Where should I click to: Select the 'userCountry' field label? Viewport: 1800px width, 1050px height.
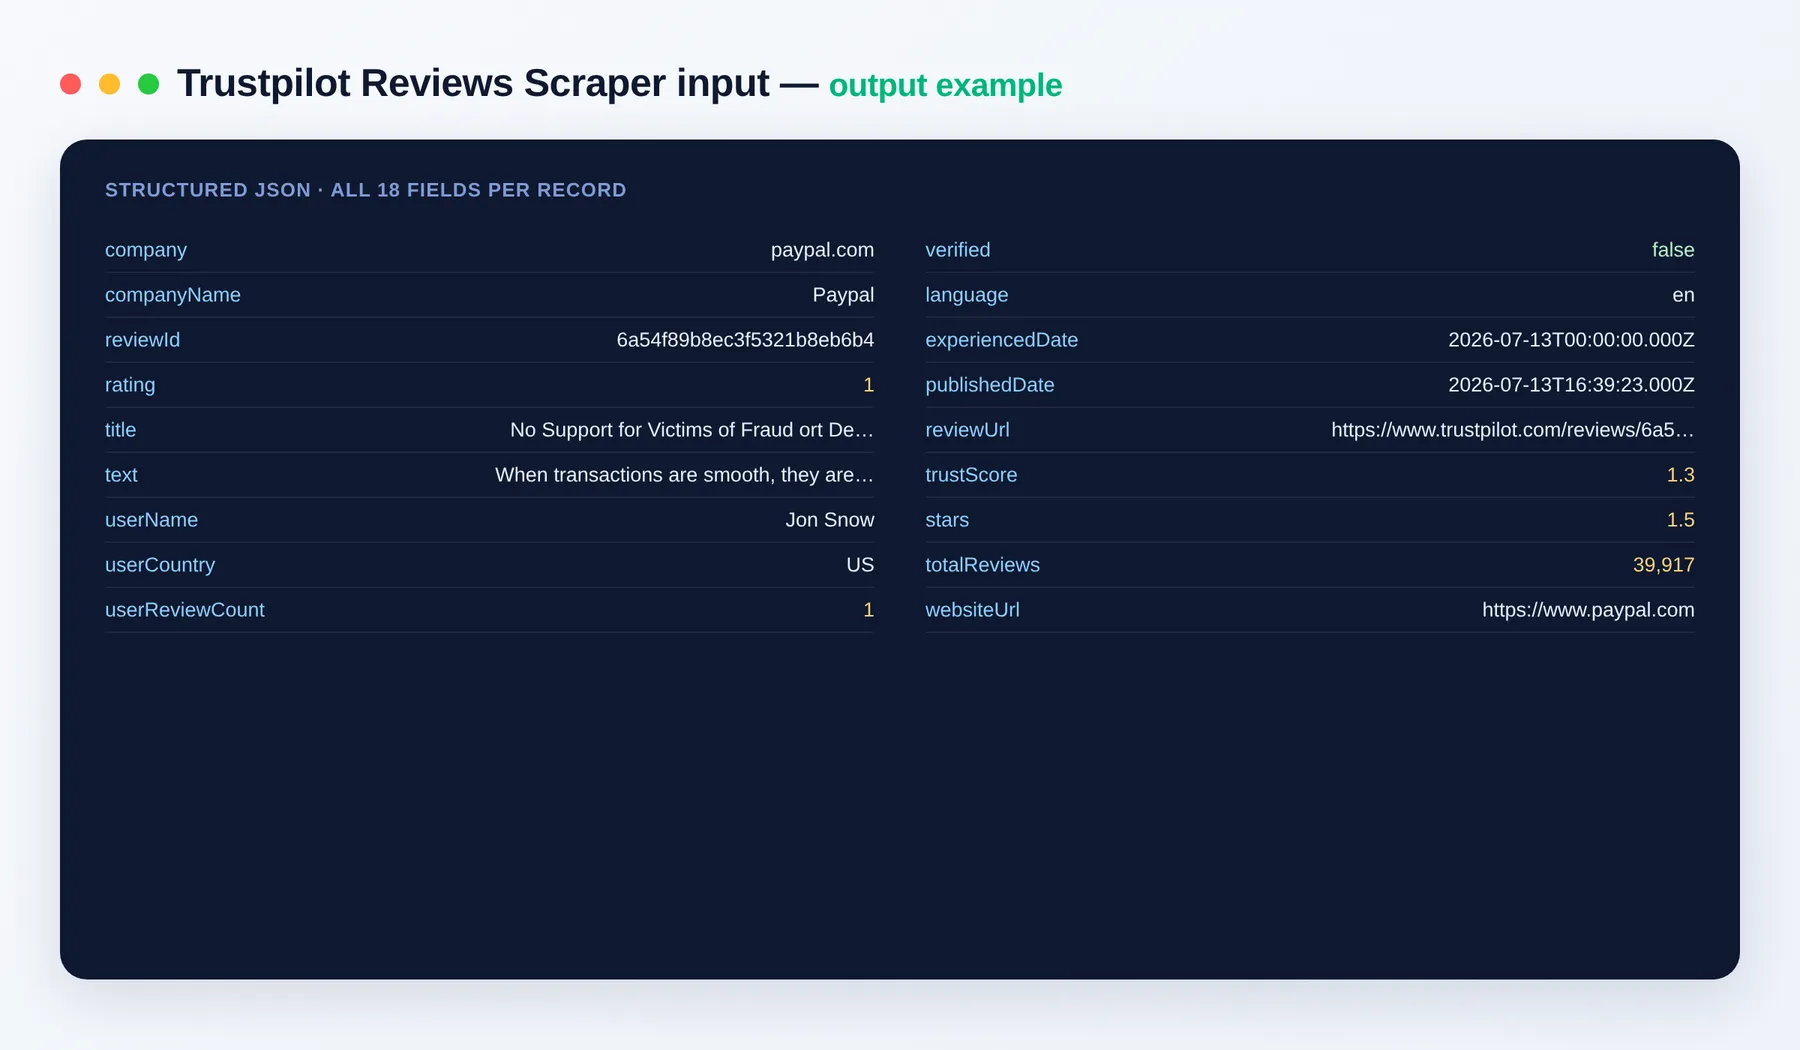click(x=160, y=565)
